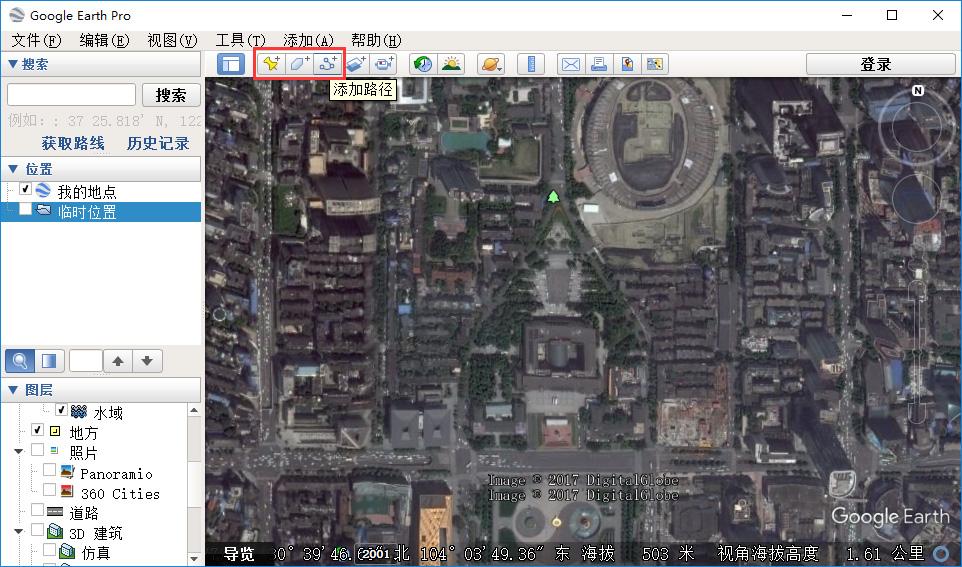The image size is (962, 567).
Task: Click the 道路 layer road icon
Action: pyautogui.click(x=55, y=511)
